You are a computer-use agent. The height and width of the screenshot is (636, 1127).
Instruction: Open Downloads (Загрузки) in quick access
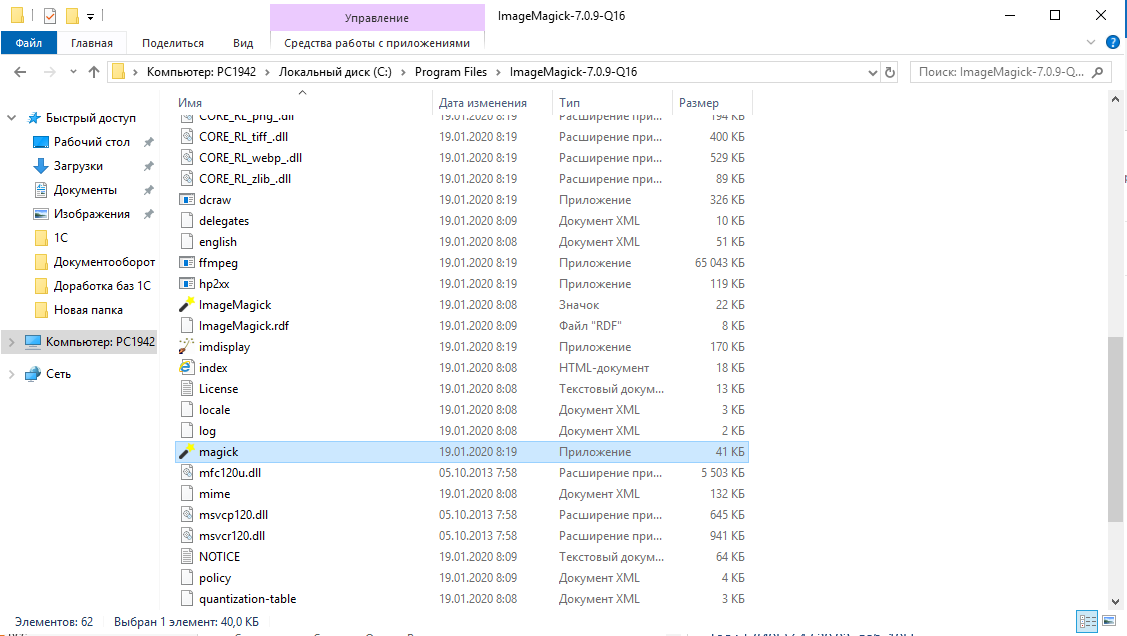(78, 166)
